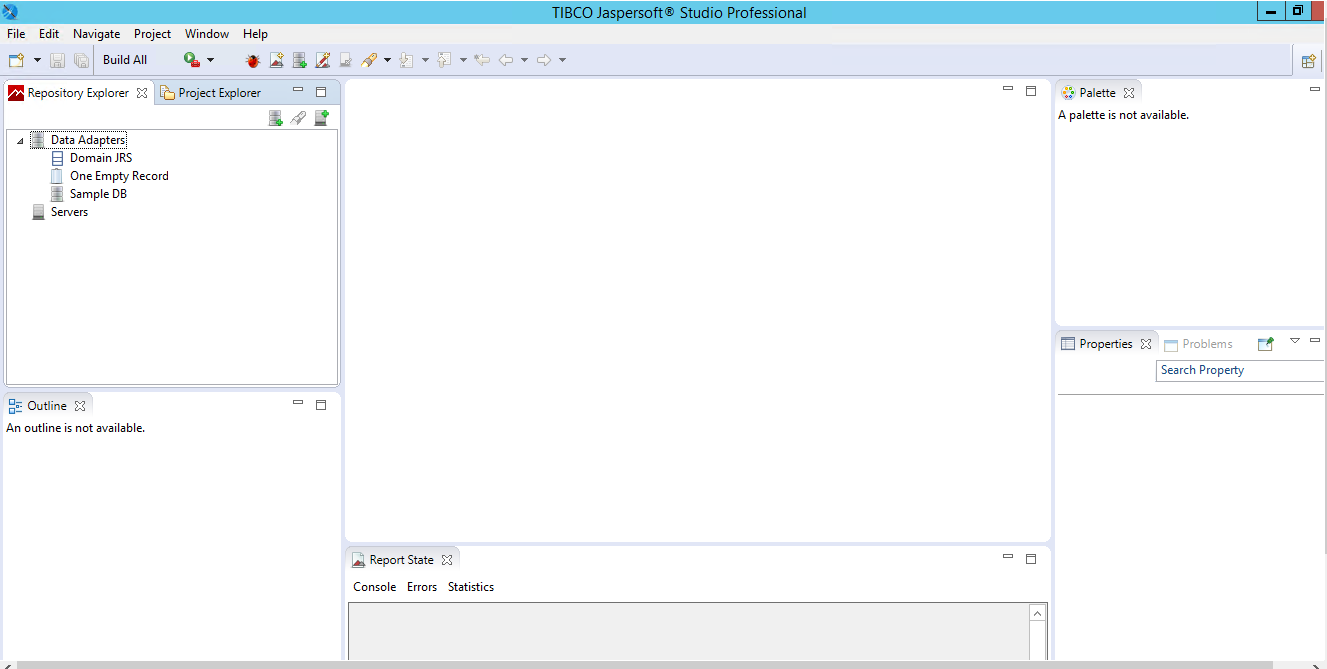Image resolution: width=1327 pixels, height=669 pixels.
Task: Open the Run button dropdown arrow
Action: (x=210, y=60)
